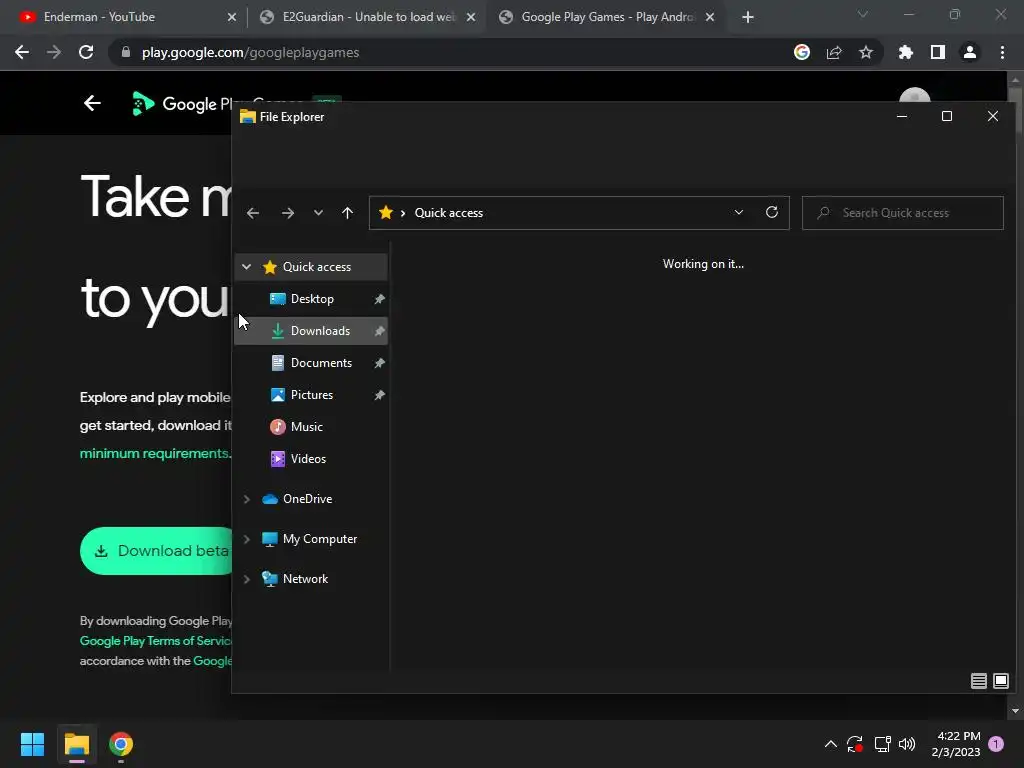
Task: Close the E2Guardian tab
Action: coord(471,17)
